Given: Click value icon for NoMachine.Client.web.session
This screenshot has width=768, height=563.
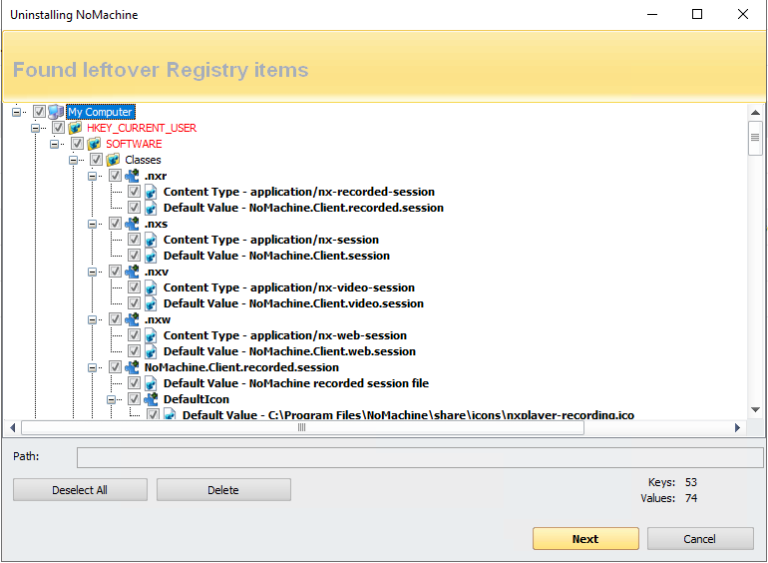Looking at the screenshot, I should (x=151, y=351).
